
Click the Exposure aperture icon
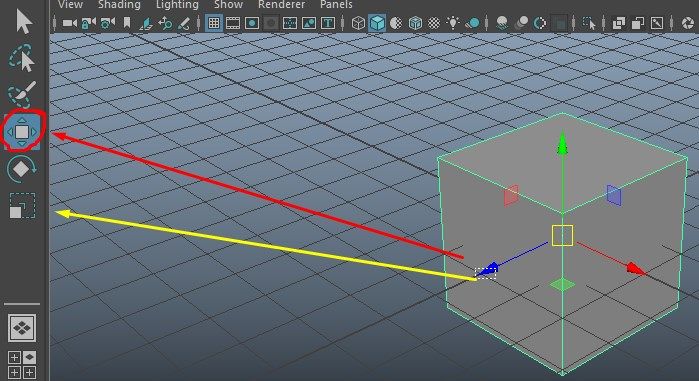689,23
